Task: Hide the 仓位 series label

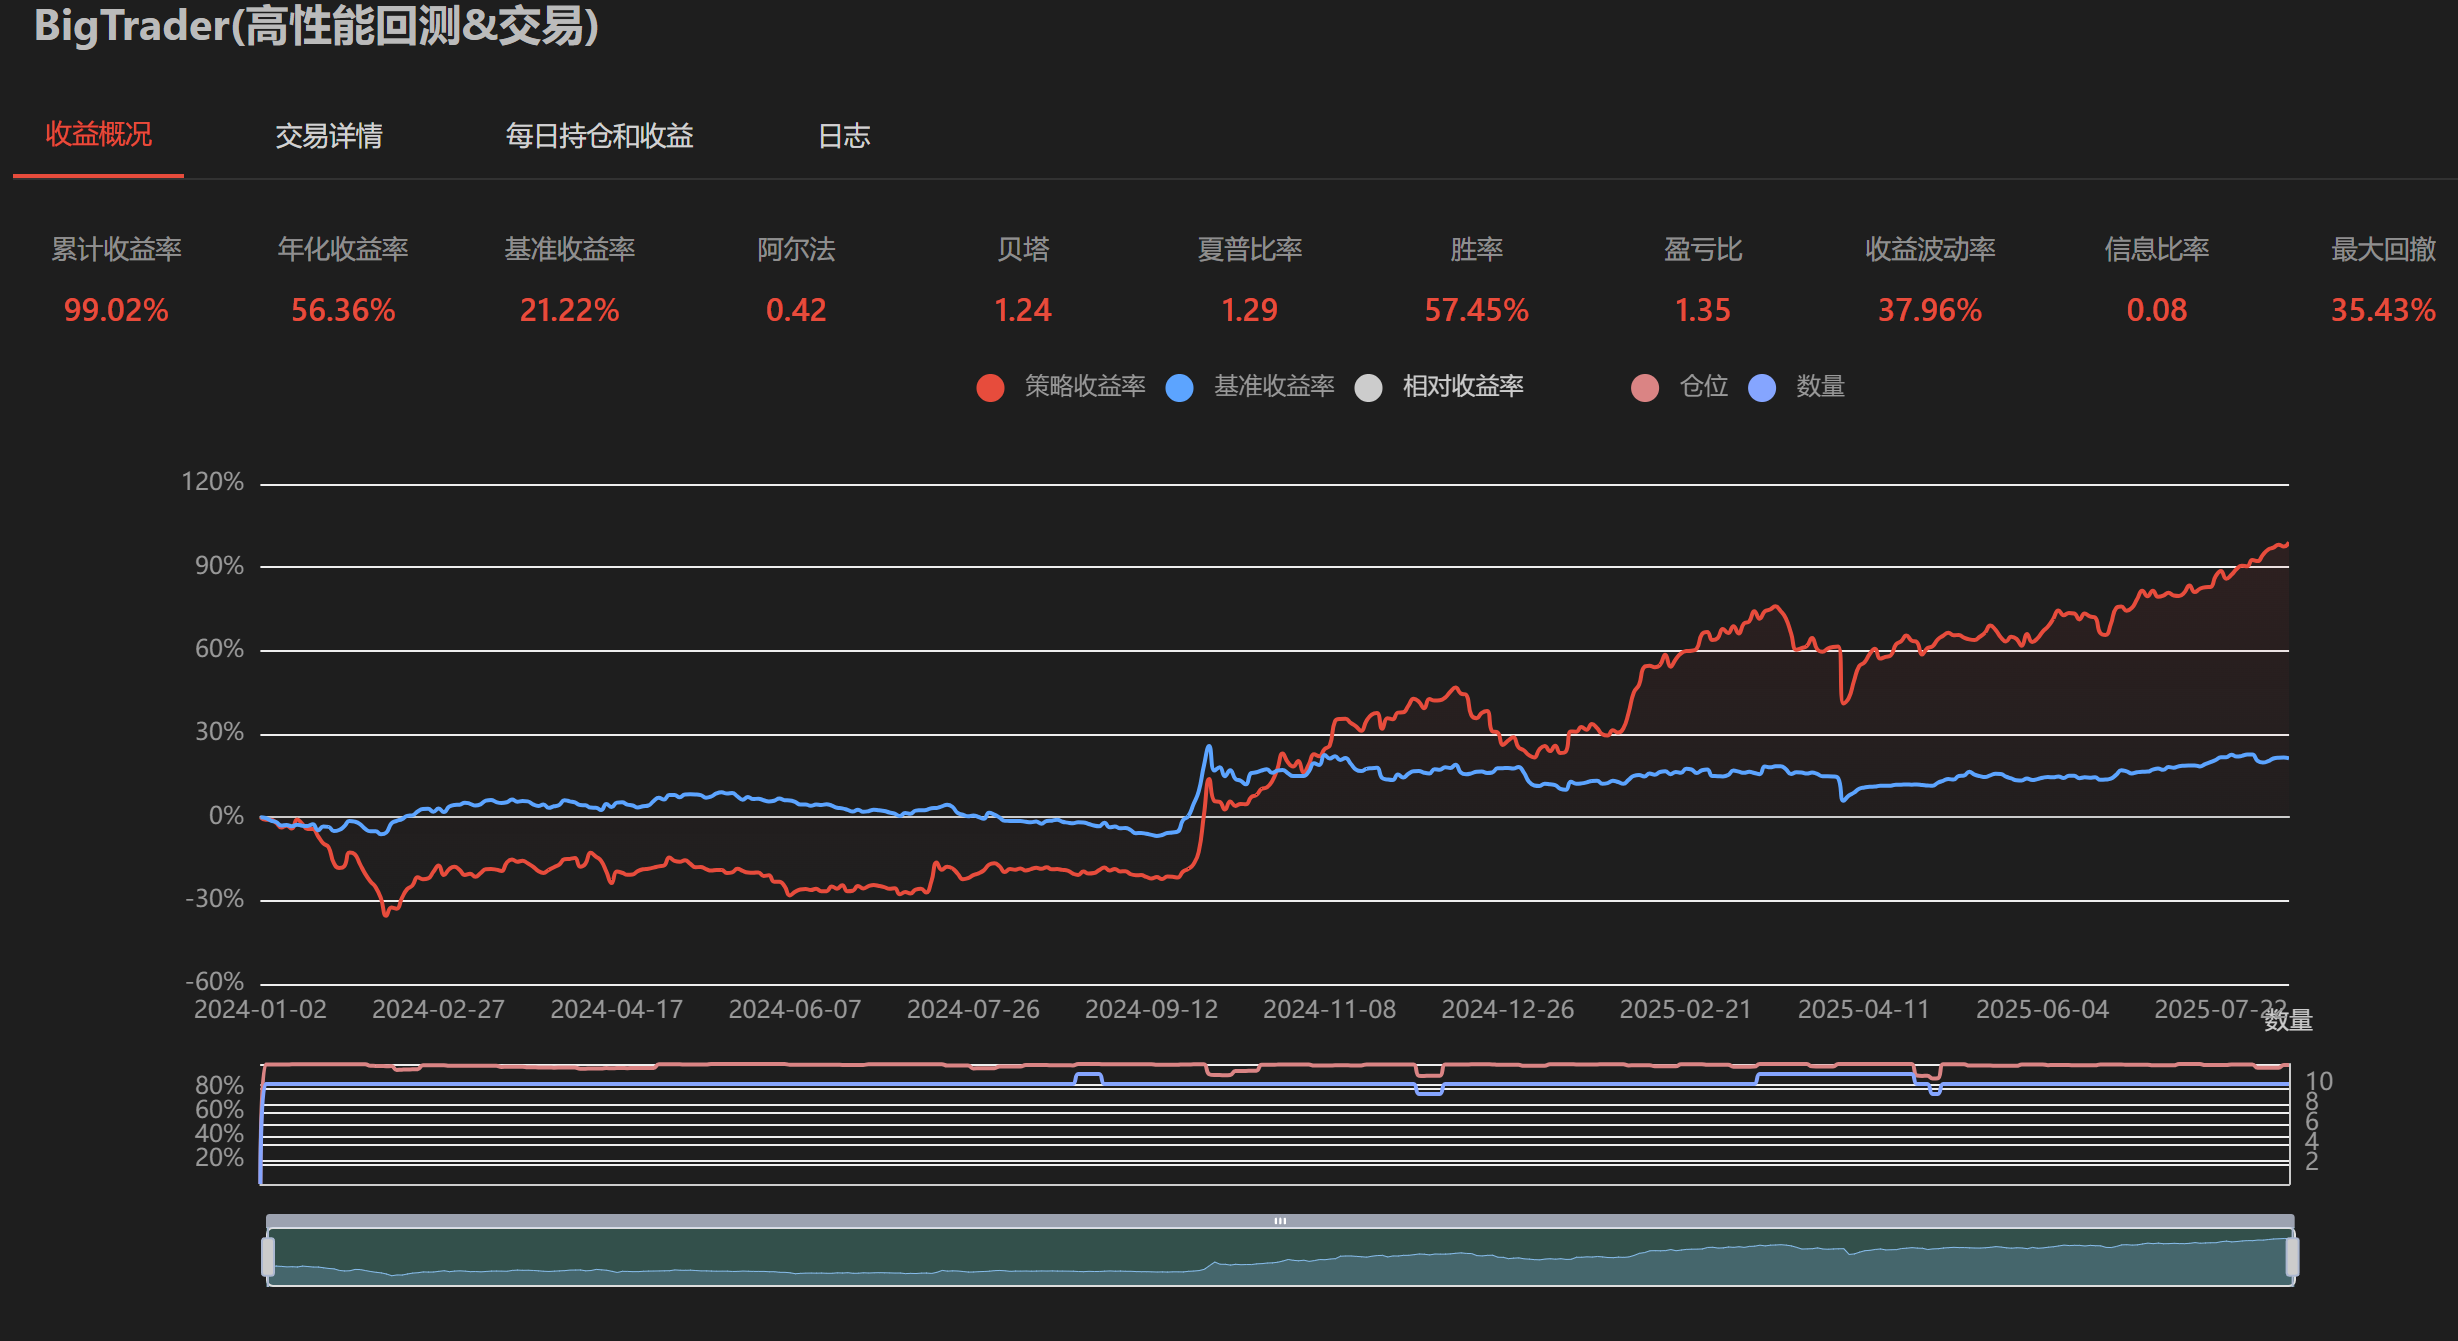Action: 1703,387
